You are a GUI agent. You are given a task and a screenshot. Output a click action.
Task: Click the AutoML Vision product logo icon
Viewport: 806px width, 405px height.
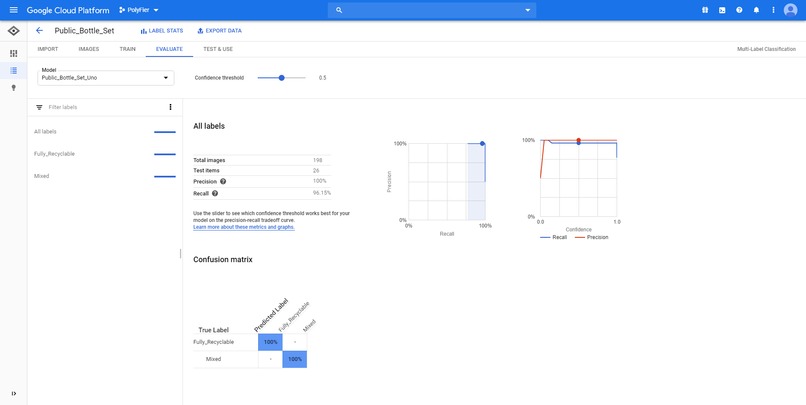click(x=13, y=31)
